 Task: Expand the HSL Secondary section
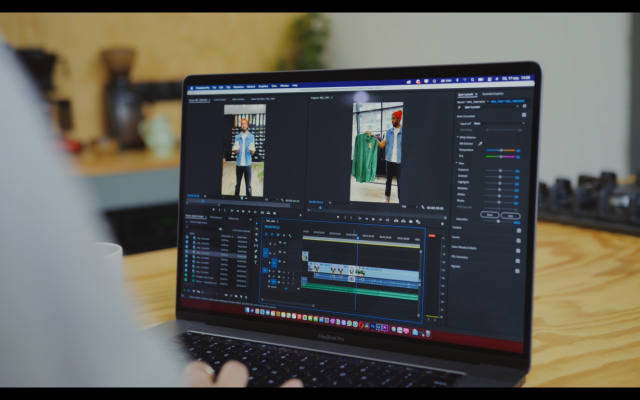pyautogui.click(x=460, y=257)
